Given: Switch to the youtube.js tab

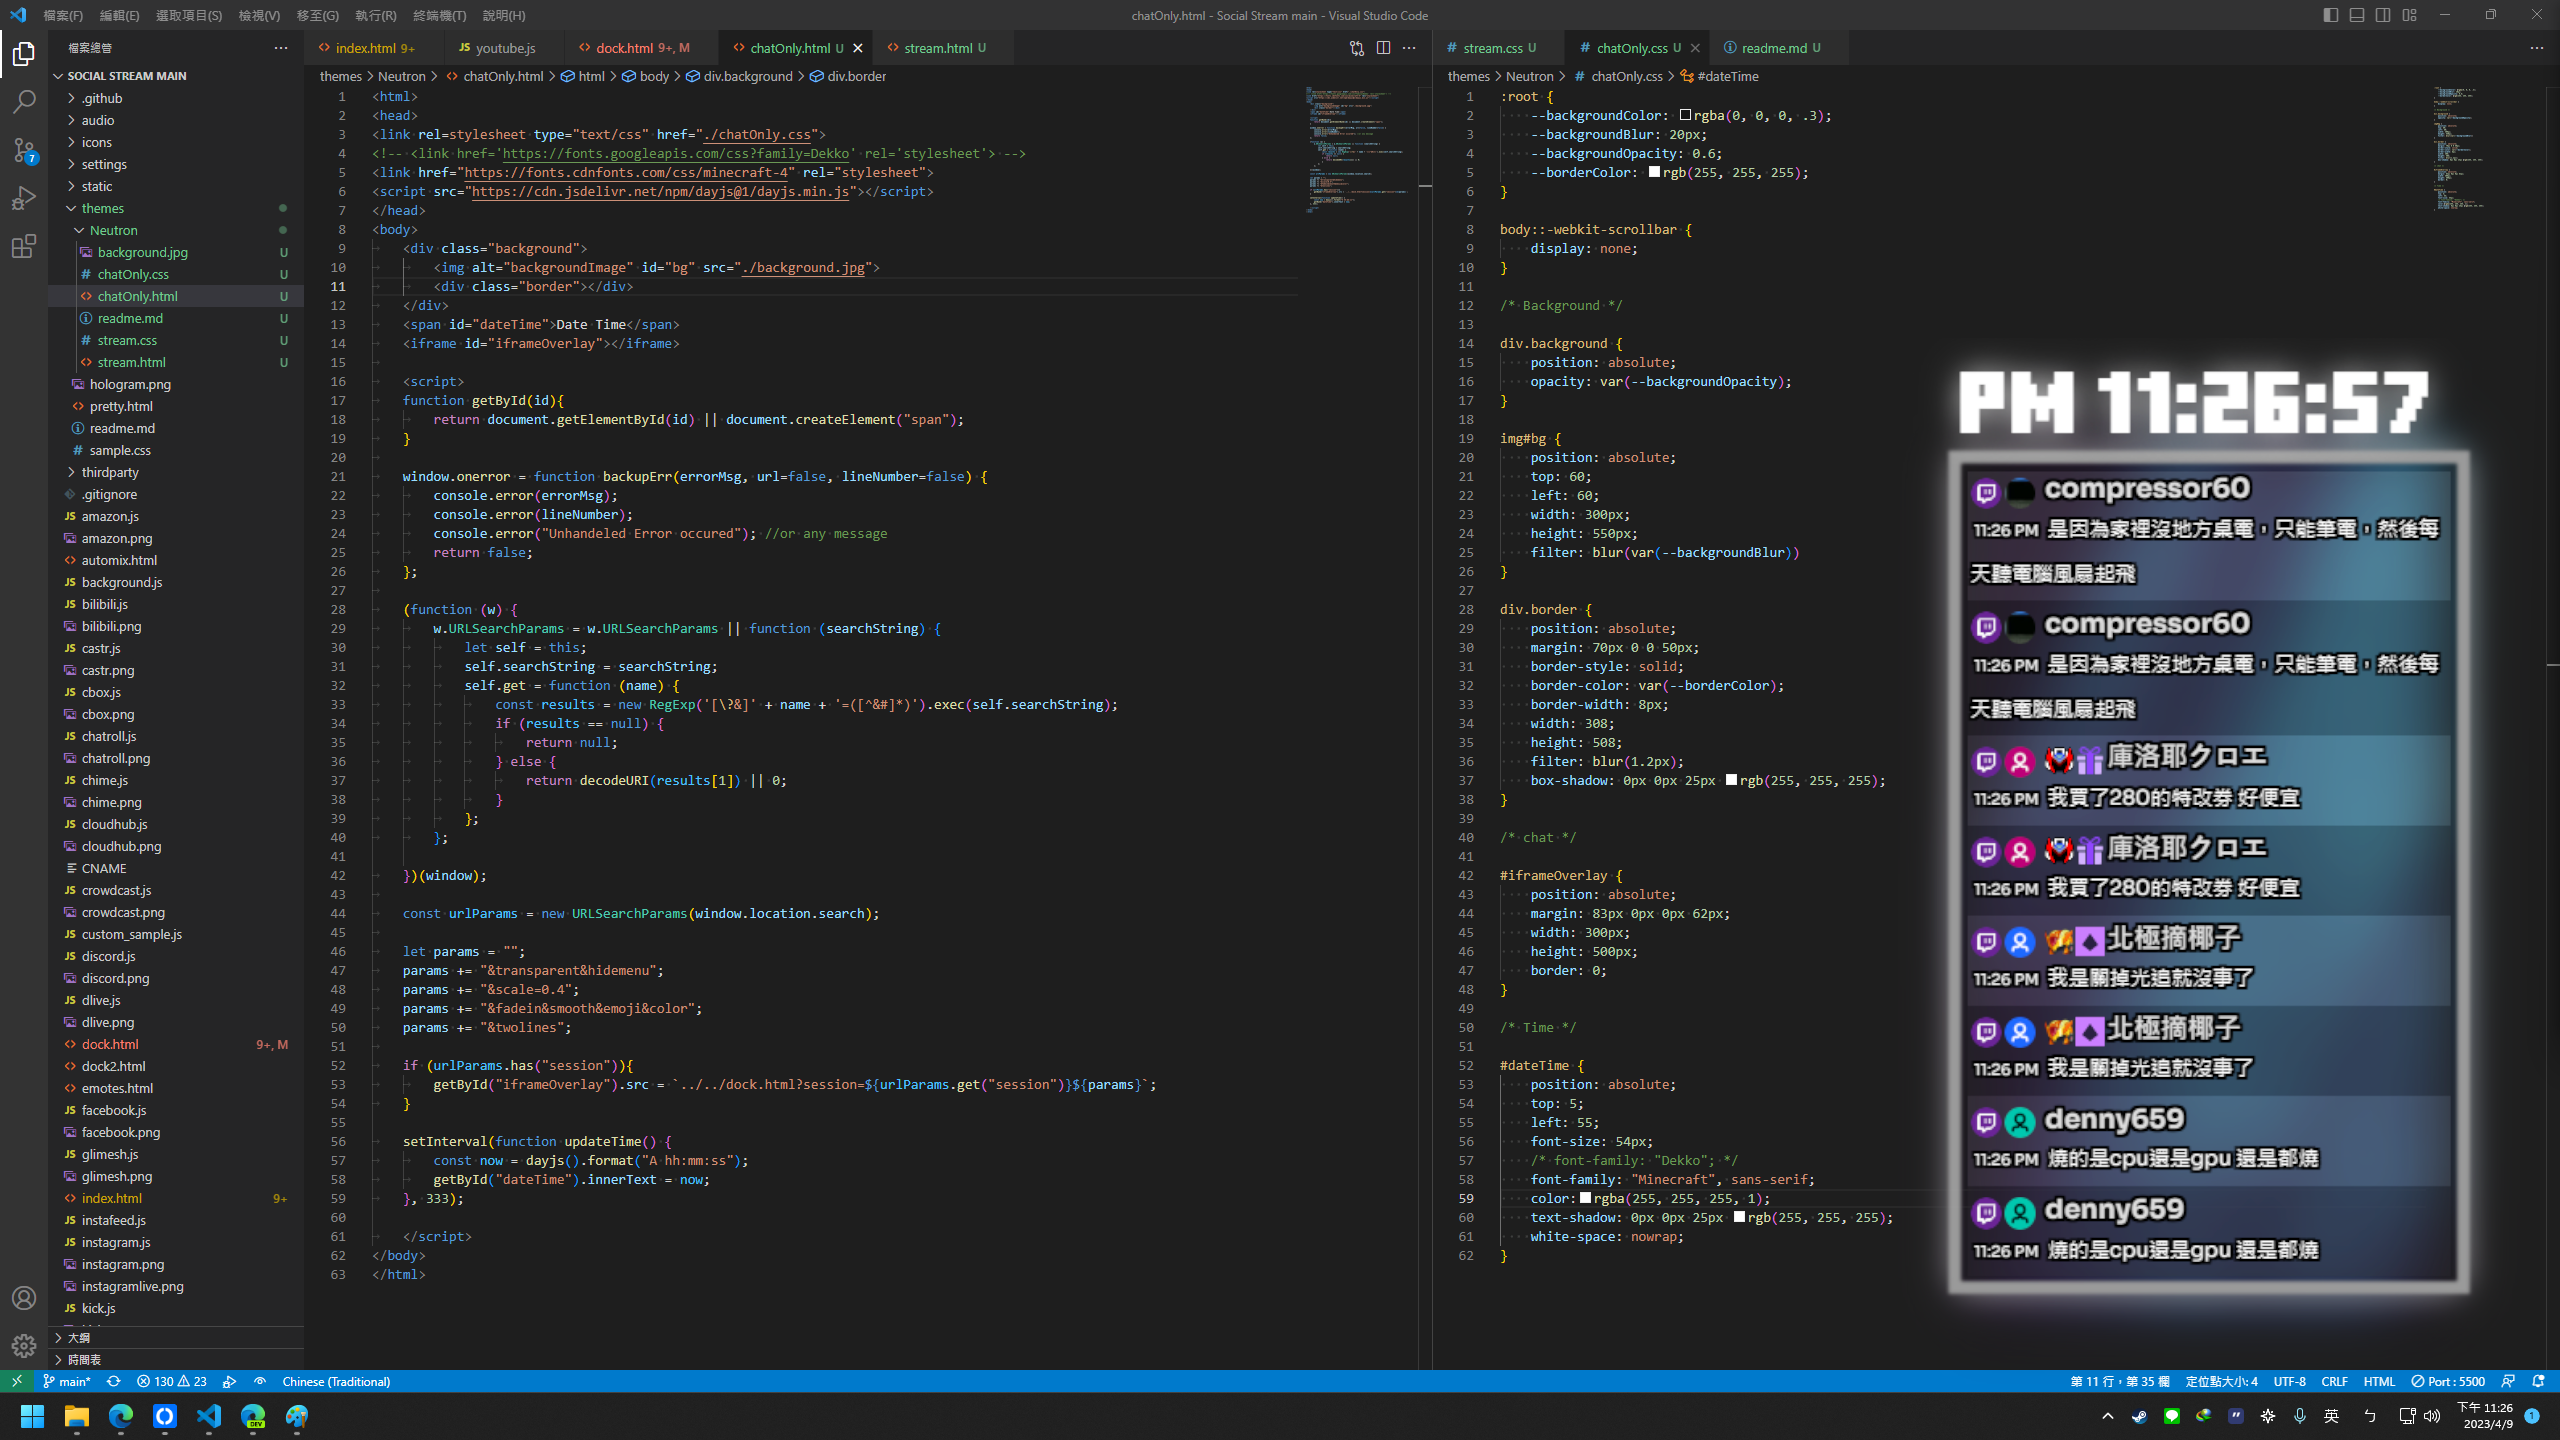Looking at the screenshot, I should pyautogui.click(x=505, y=48).
